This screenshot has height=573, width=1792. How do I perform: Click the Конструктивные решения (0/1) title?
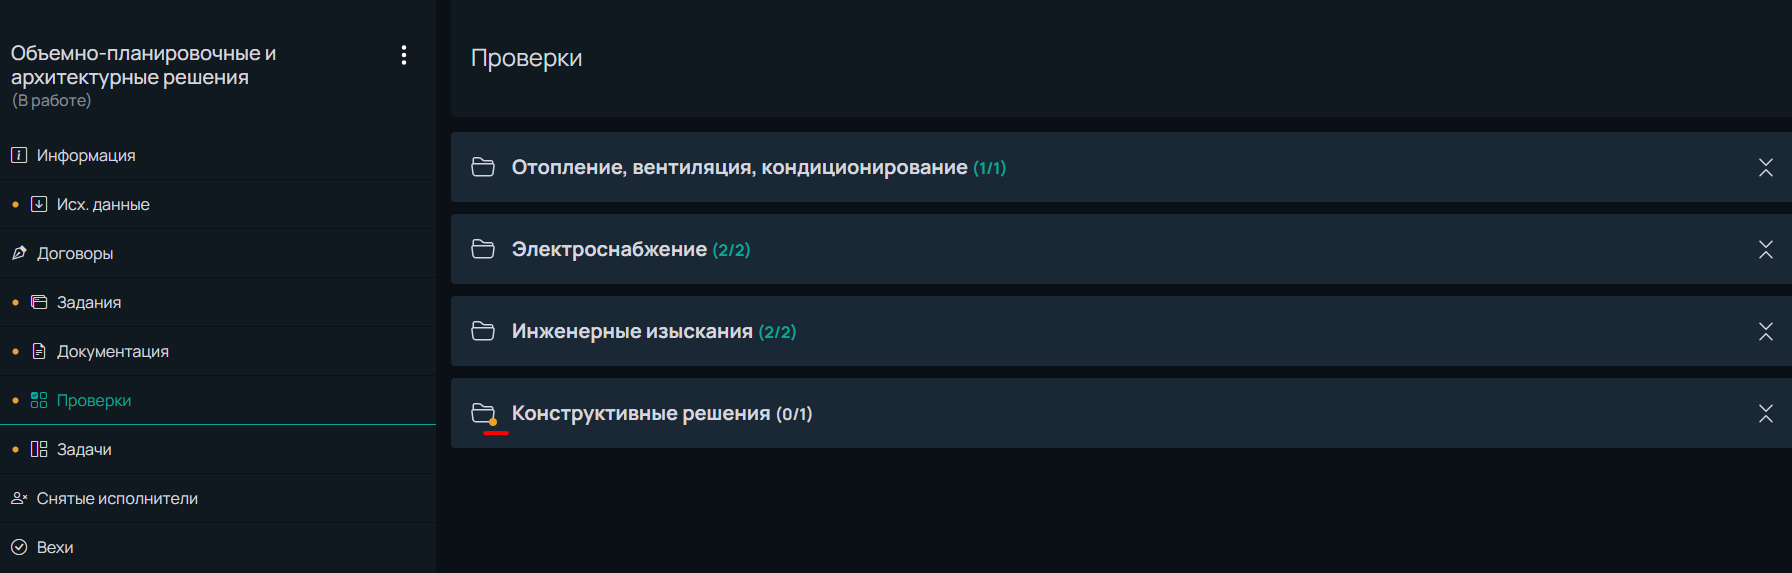click(x=662, y=413)
